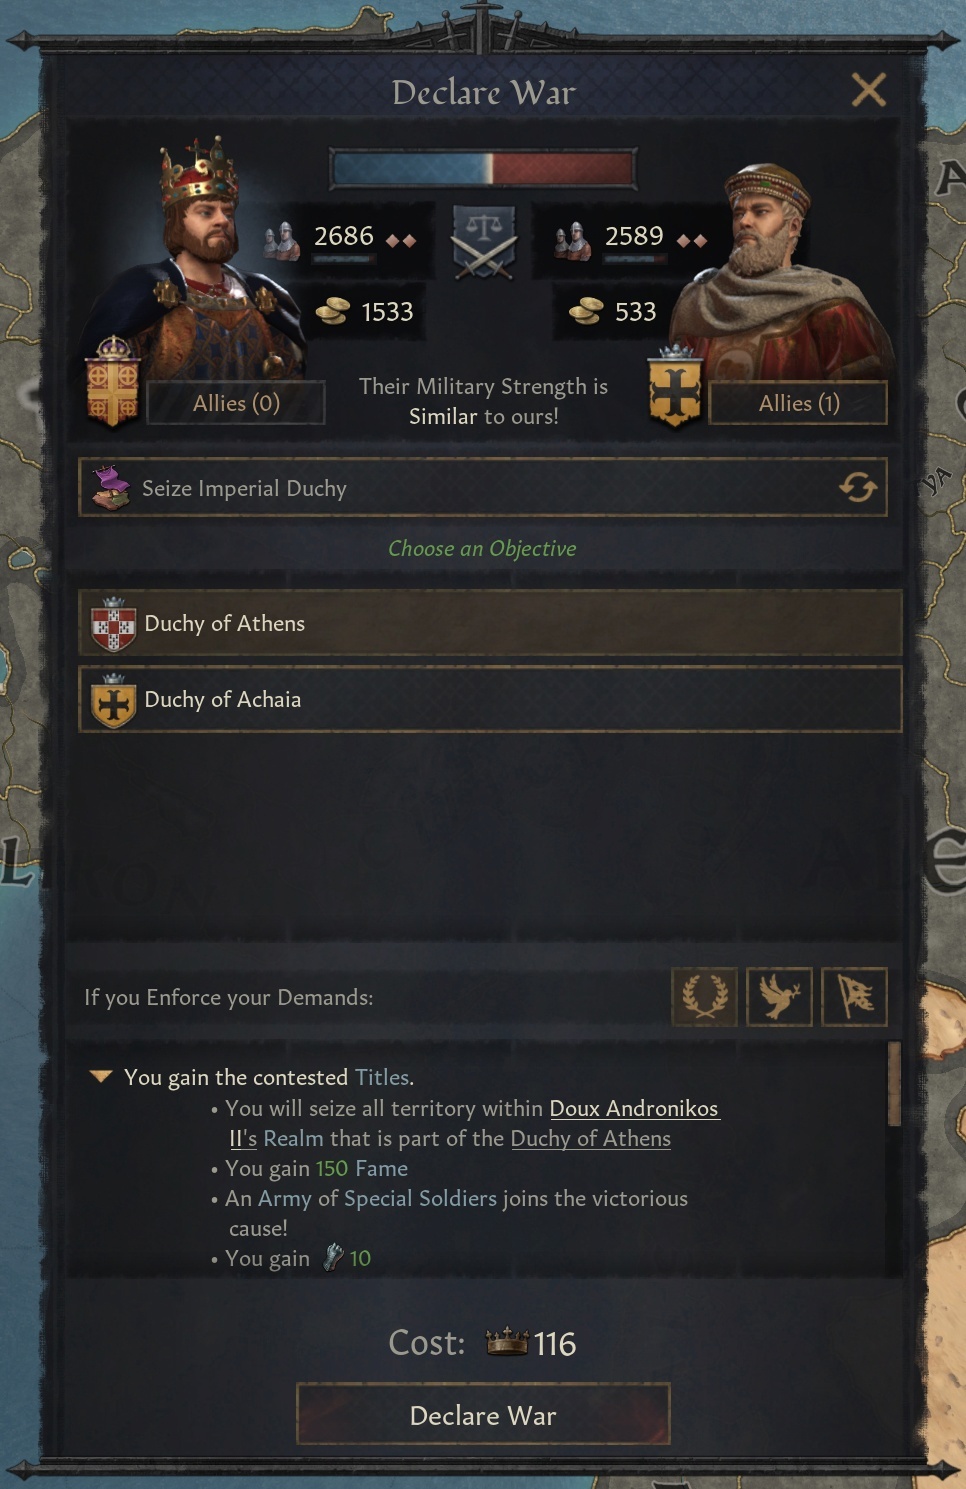Show the white peace dove outcome
The height and width of the screenshot is (1489, 966).
[779, 997]
